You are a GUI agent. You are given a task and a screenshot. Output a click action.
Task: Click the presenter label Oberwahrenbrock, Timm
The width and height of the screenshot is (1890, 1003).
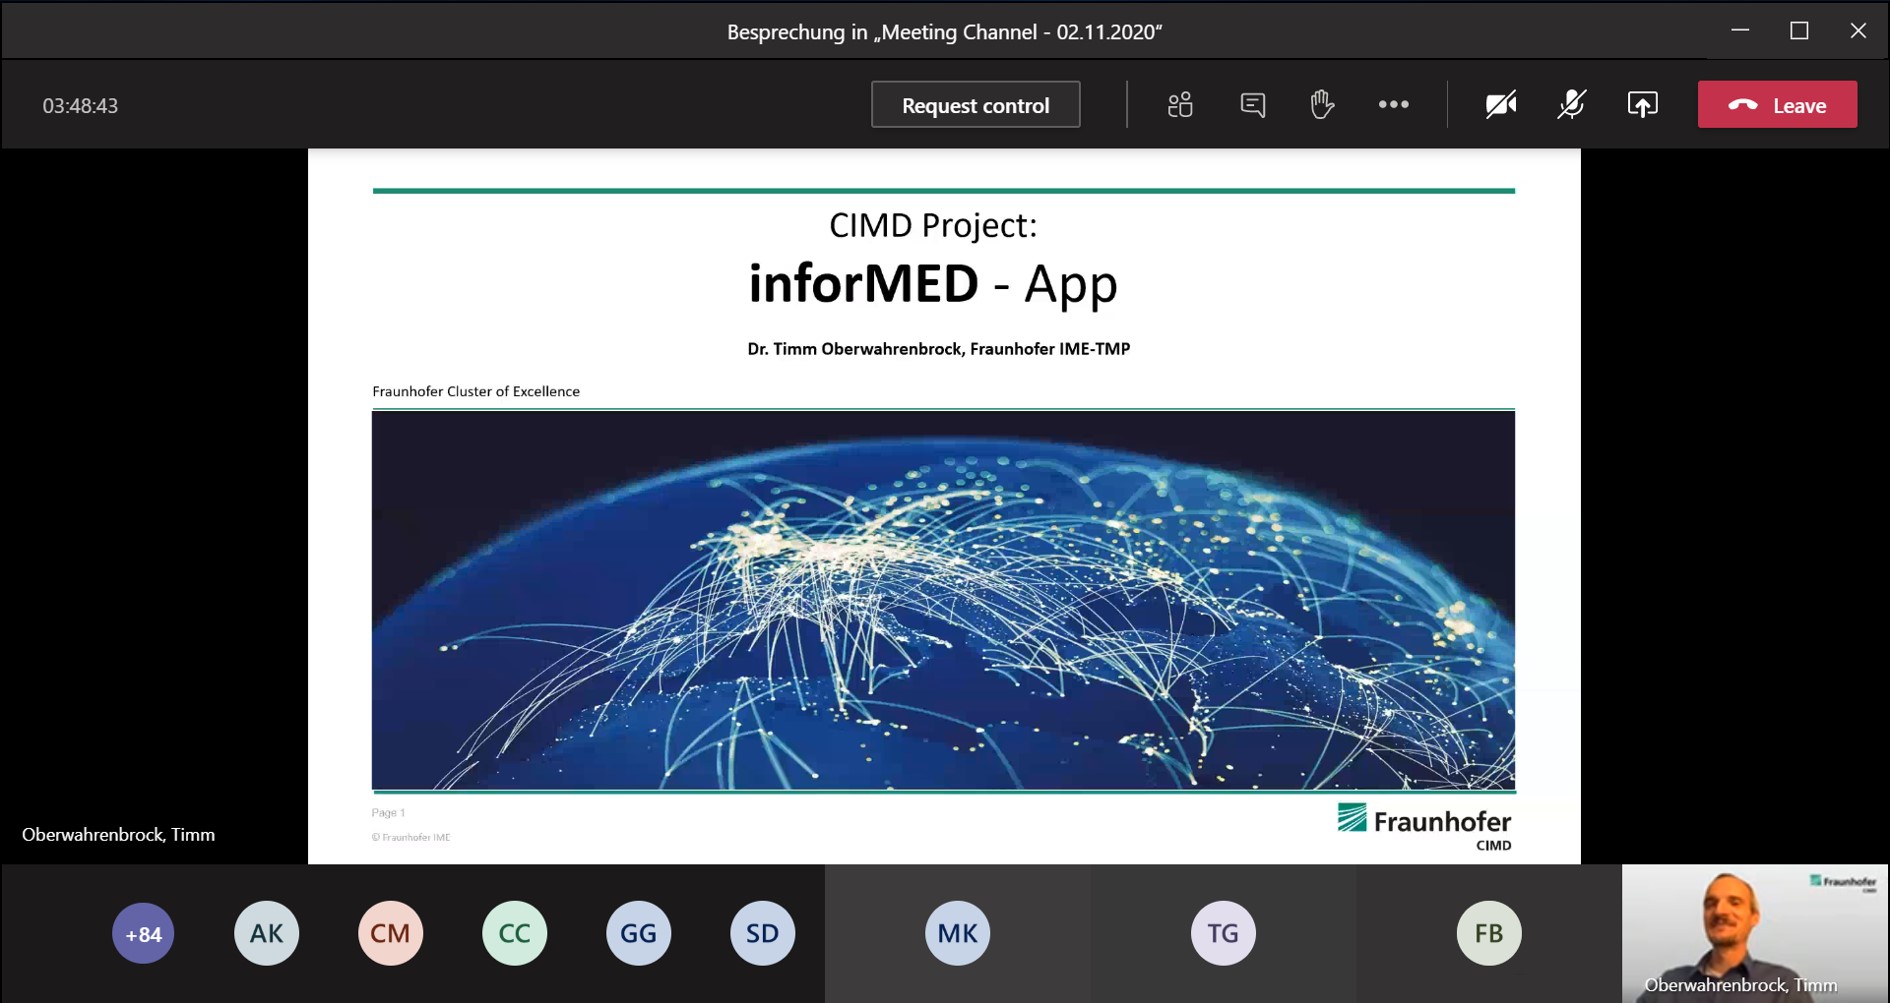(118, 835)
